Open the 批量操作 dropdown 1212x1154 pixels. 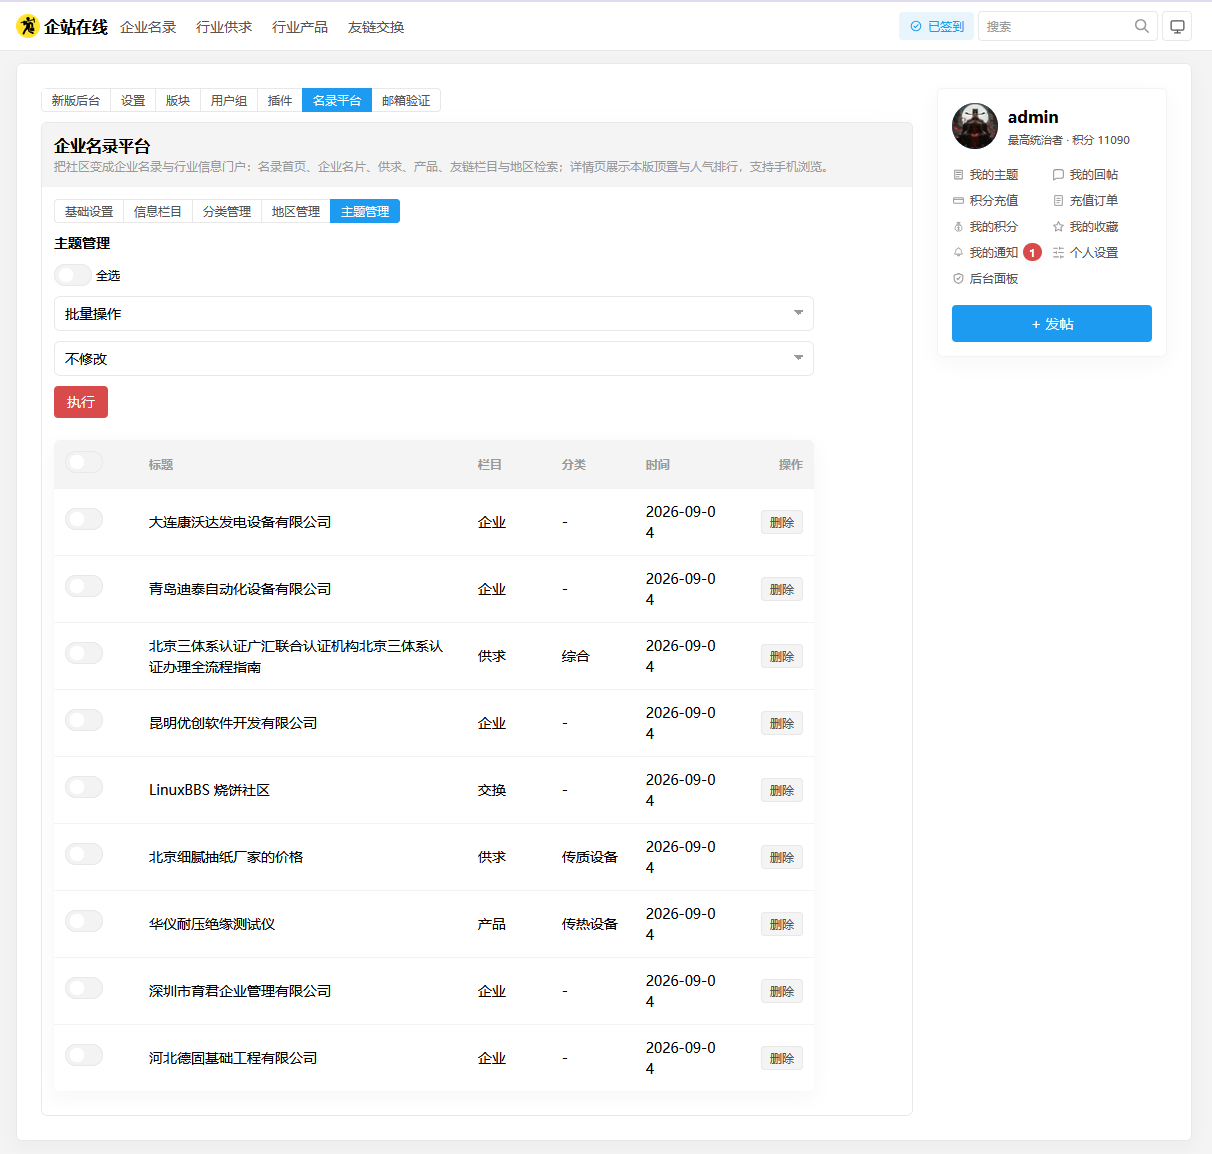(434, 314)
